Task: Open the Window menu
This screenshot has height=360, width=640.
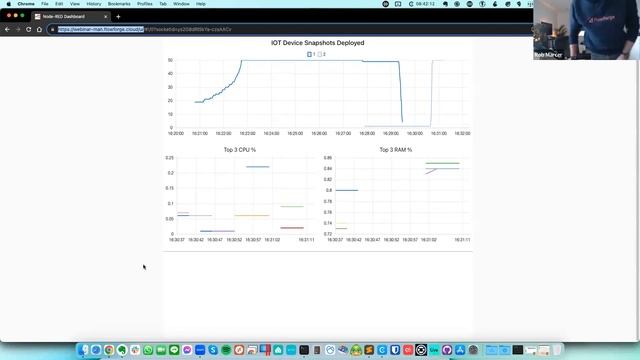Action: point(181,4)
